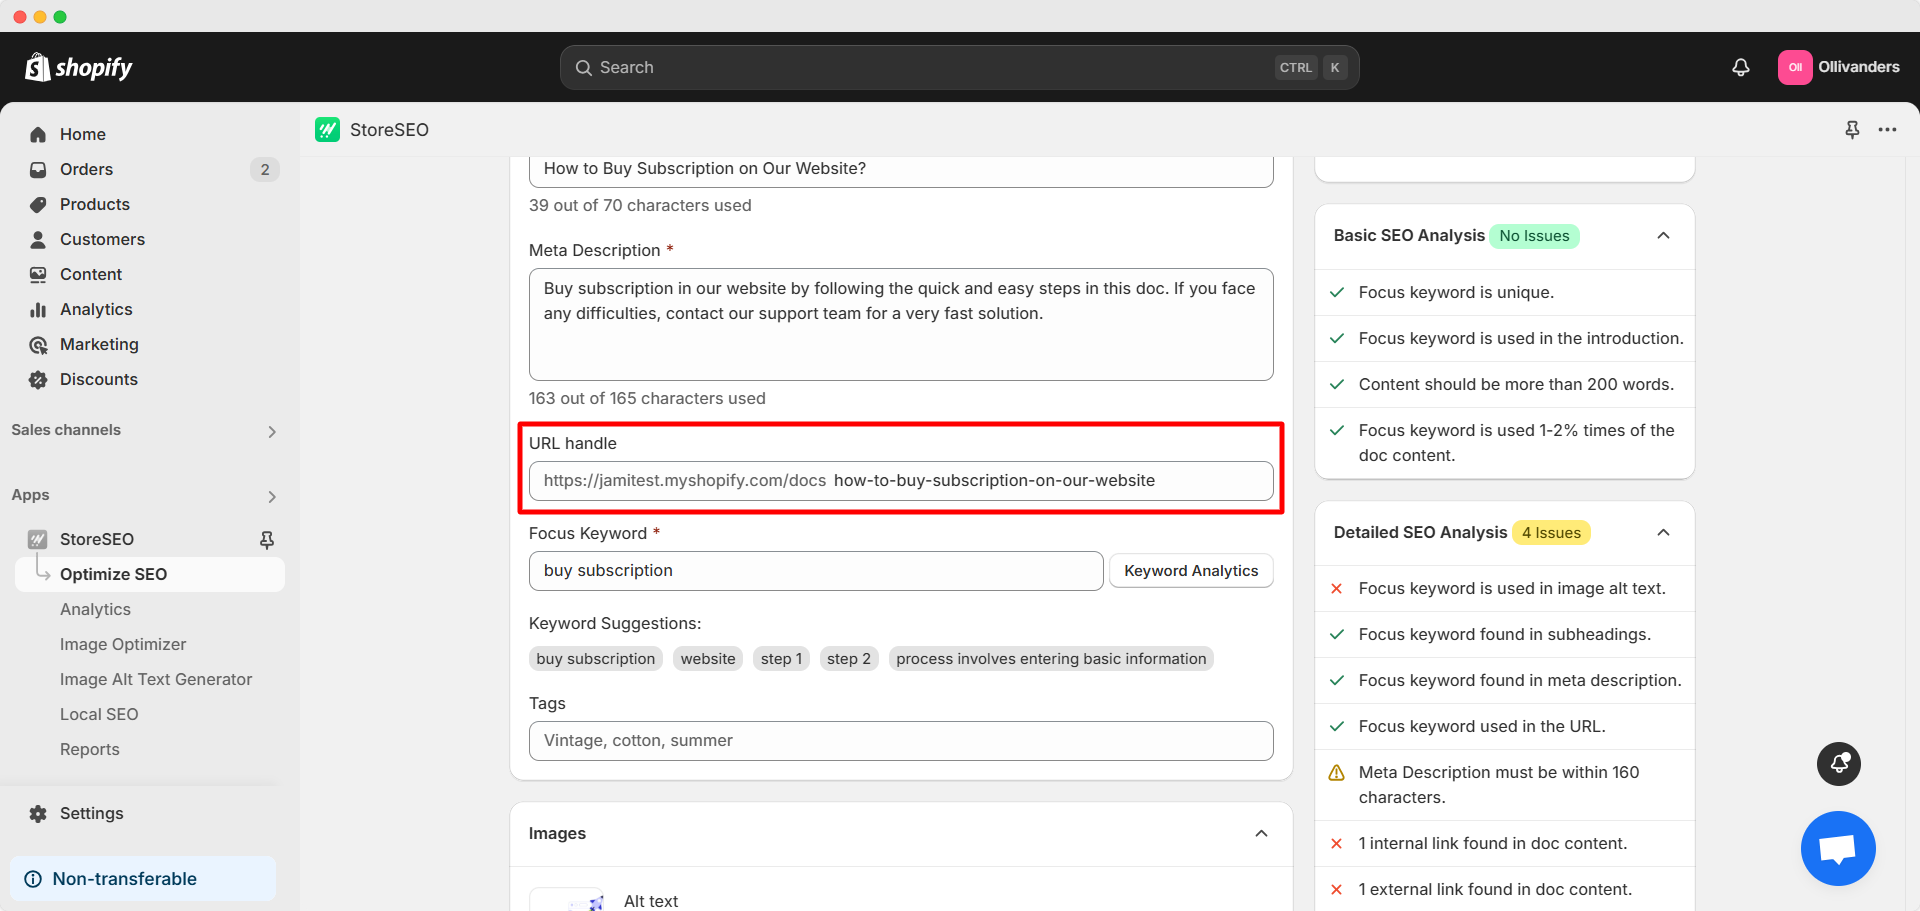The height and width of the screenshot is (911, 1920).
Task: Select Image Alt Text Generator menu item
Action: tap(156, 679)
